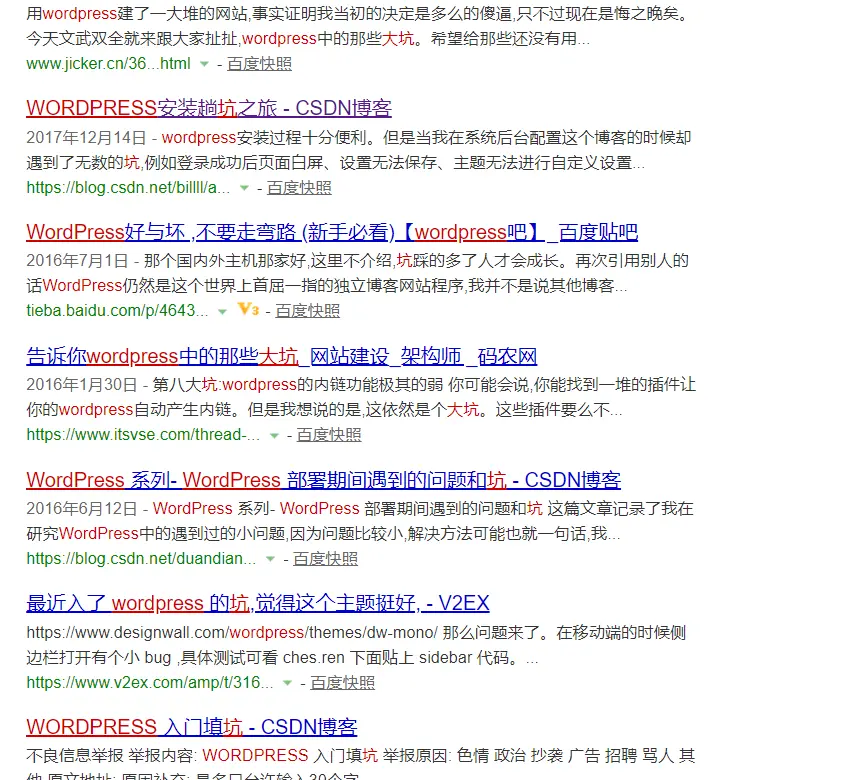Open result '告诉你wordpress中的那些大坑' 码农网
Screen dimensions: 859x780
tap(282, 356)
